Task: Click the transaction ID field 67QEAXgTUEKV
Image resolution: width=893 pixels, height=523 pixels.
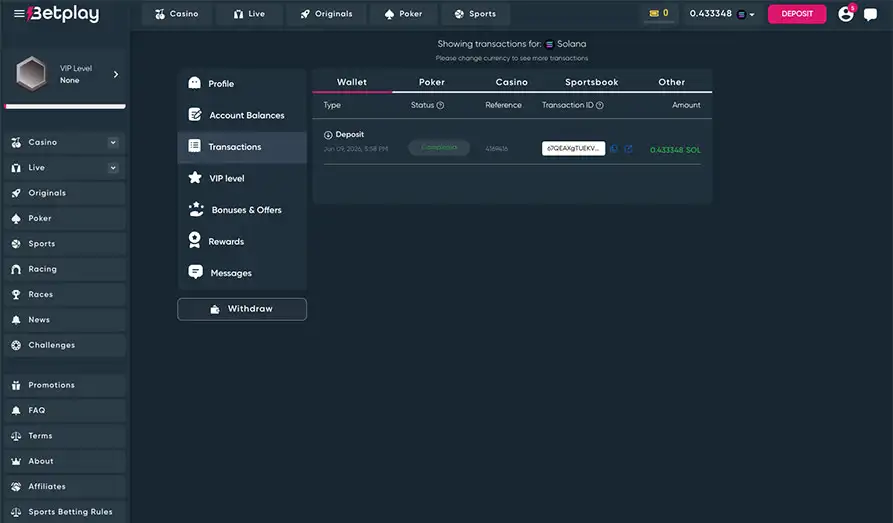Action: (574, 149)
